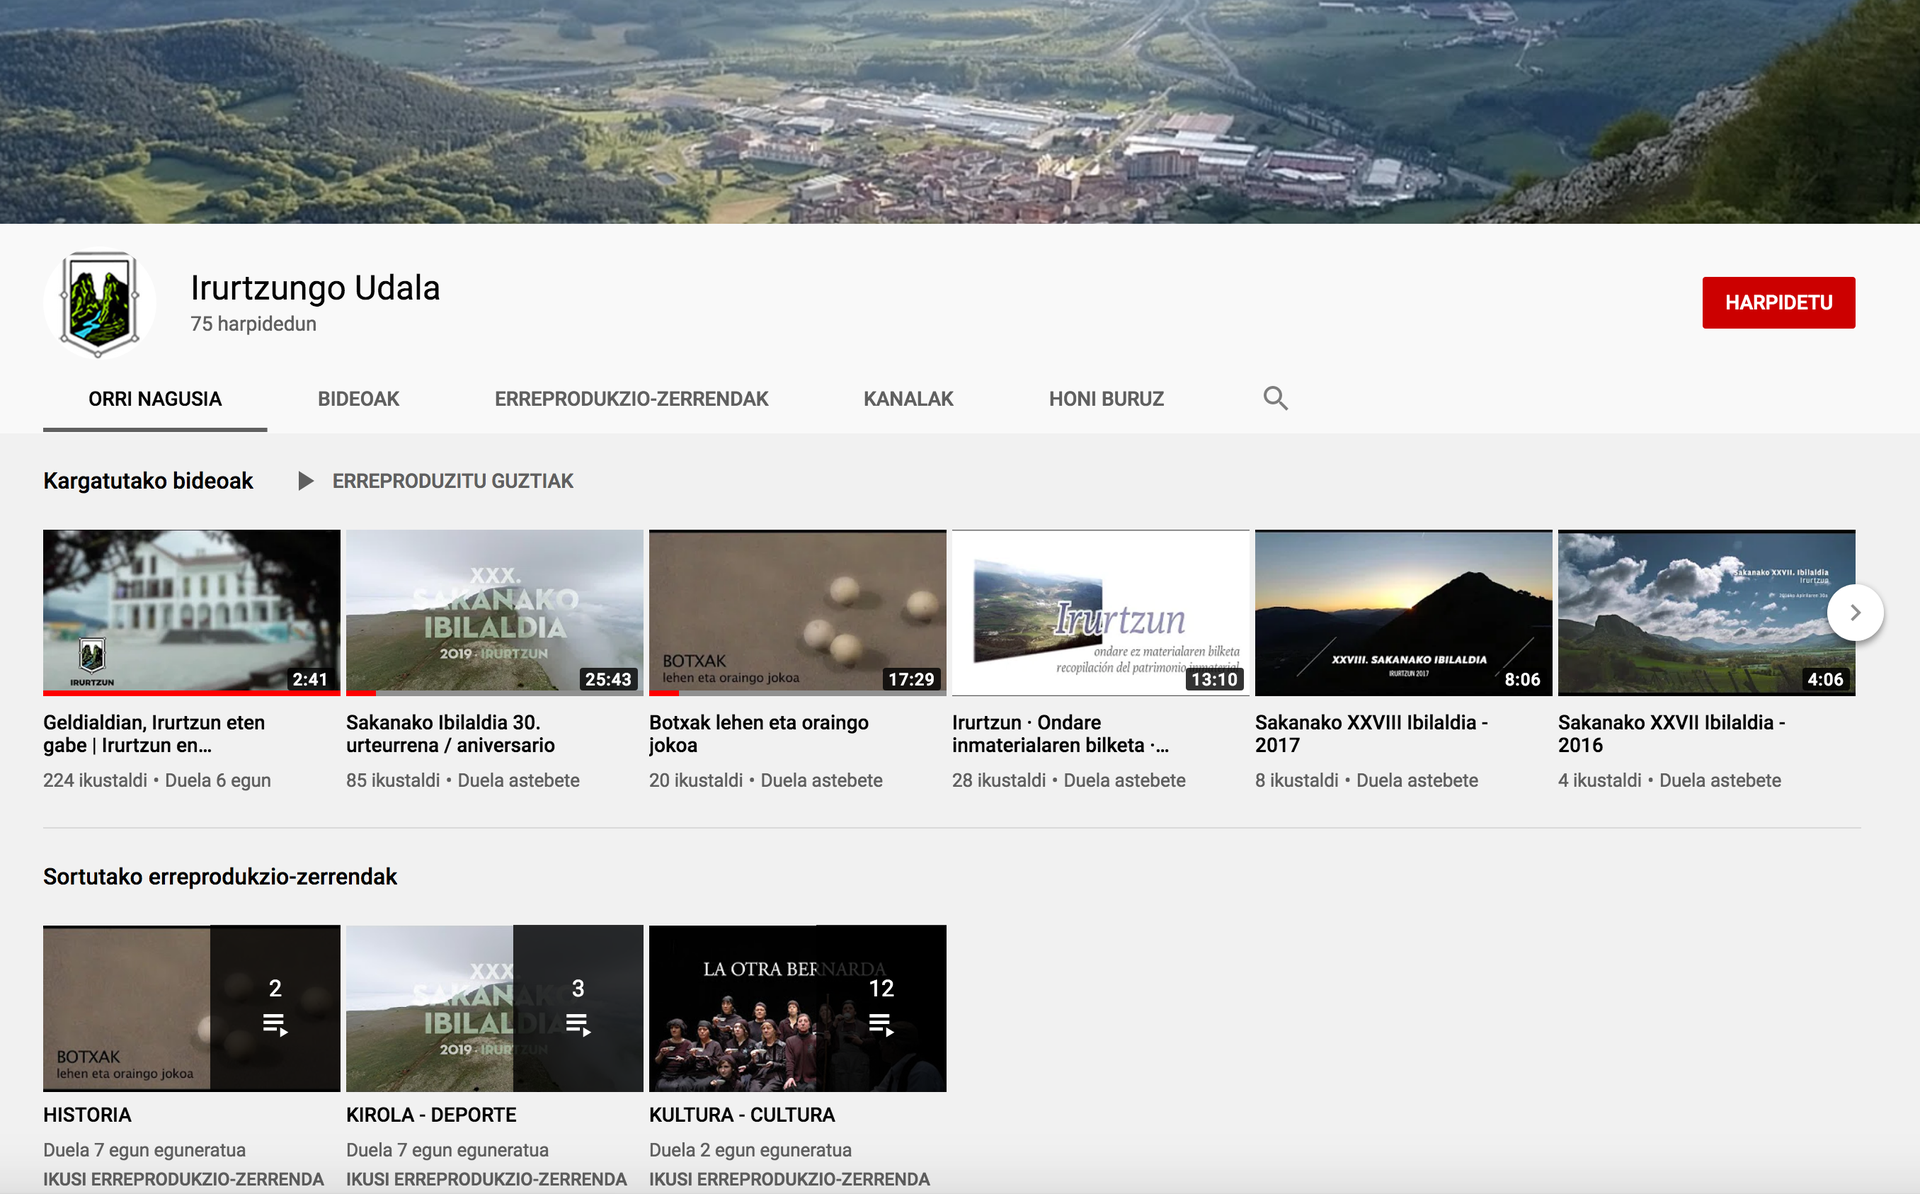Click the title Geldialdian, Irurtzun eten gabe
Image resolution: width=1920 pixels, height=1194 pixels.
tap(154, 734)
